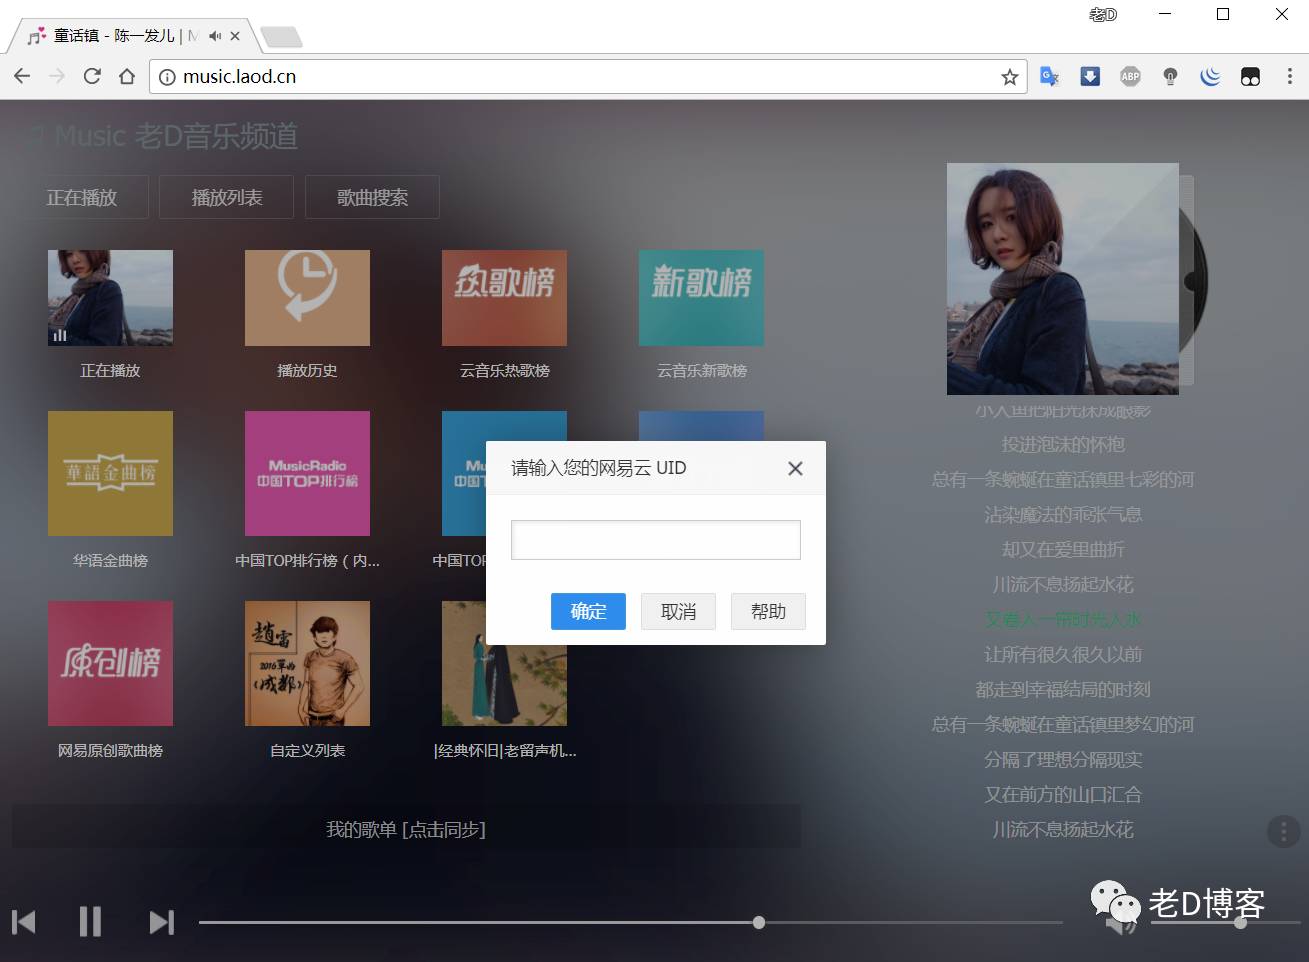1309x962 pixels.
Task: Open the 云音乐新歌榜 chart
Action: (701, 298)
